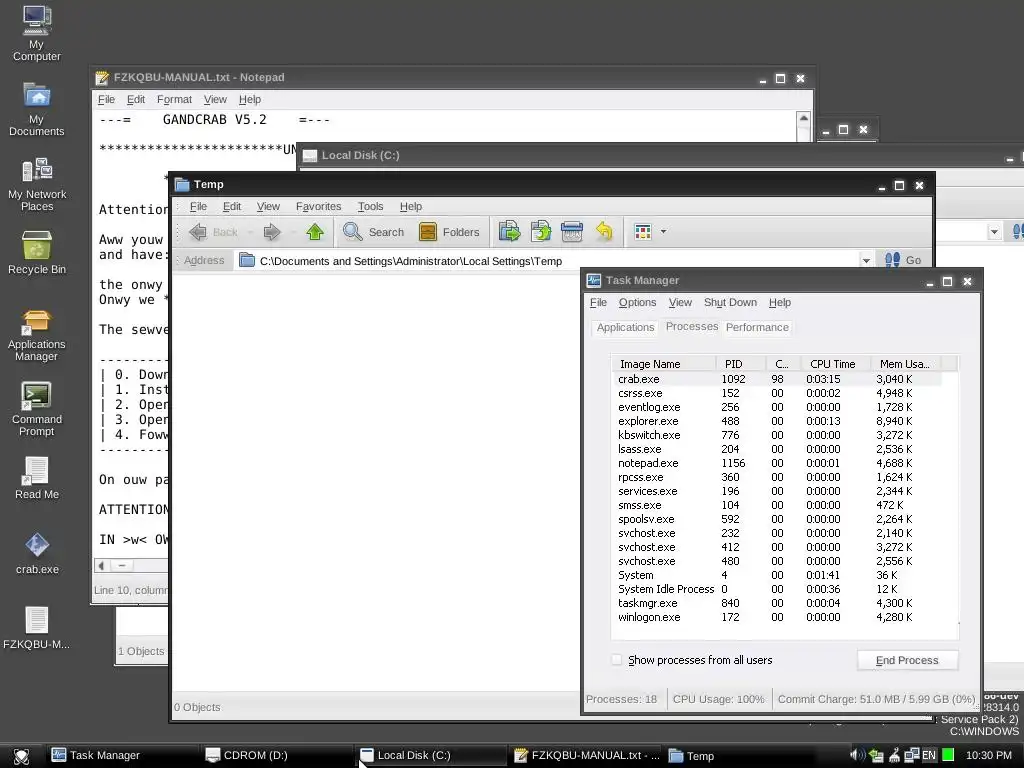1024x768 pixels.
Task: Sort processes by the CPU Time column
Action: point(837,364)
